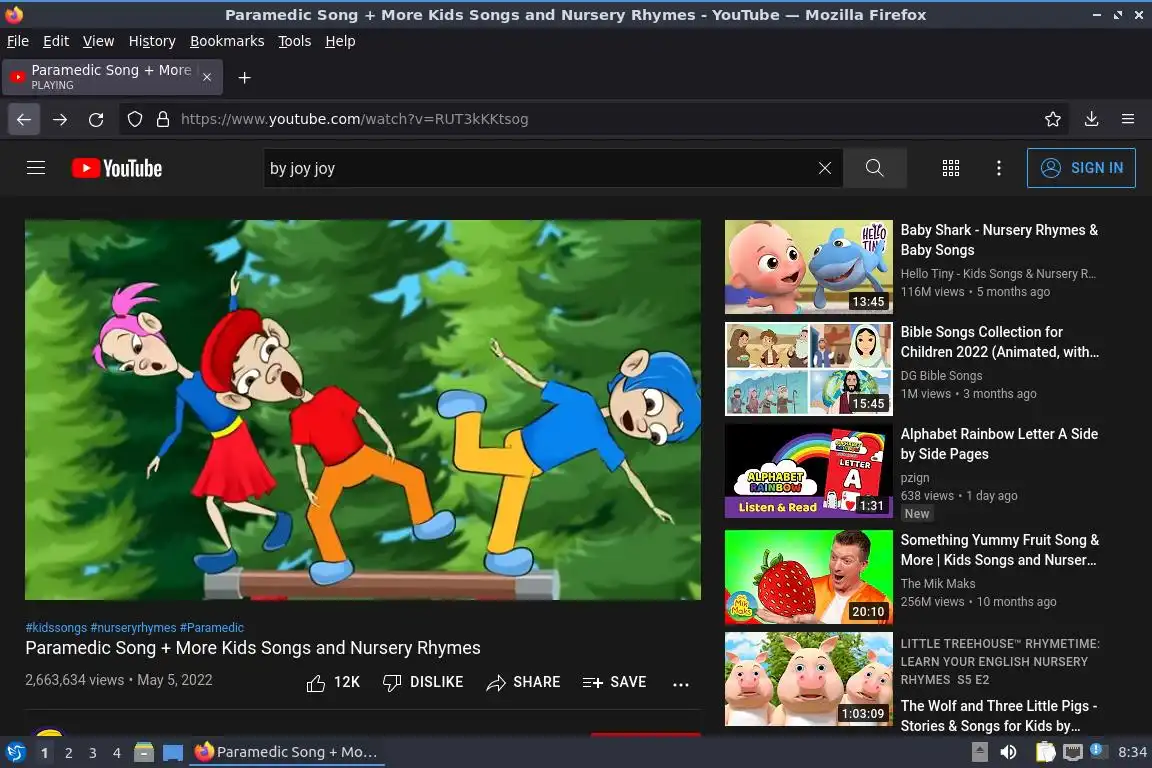Open the View menu
The image size is (1152, 768).
coord(98,41)
